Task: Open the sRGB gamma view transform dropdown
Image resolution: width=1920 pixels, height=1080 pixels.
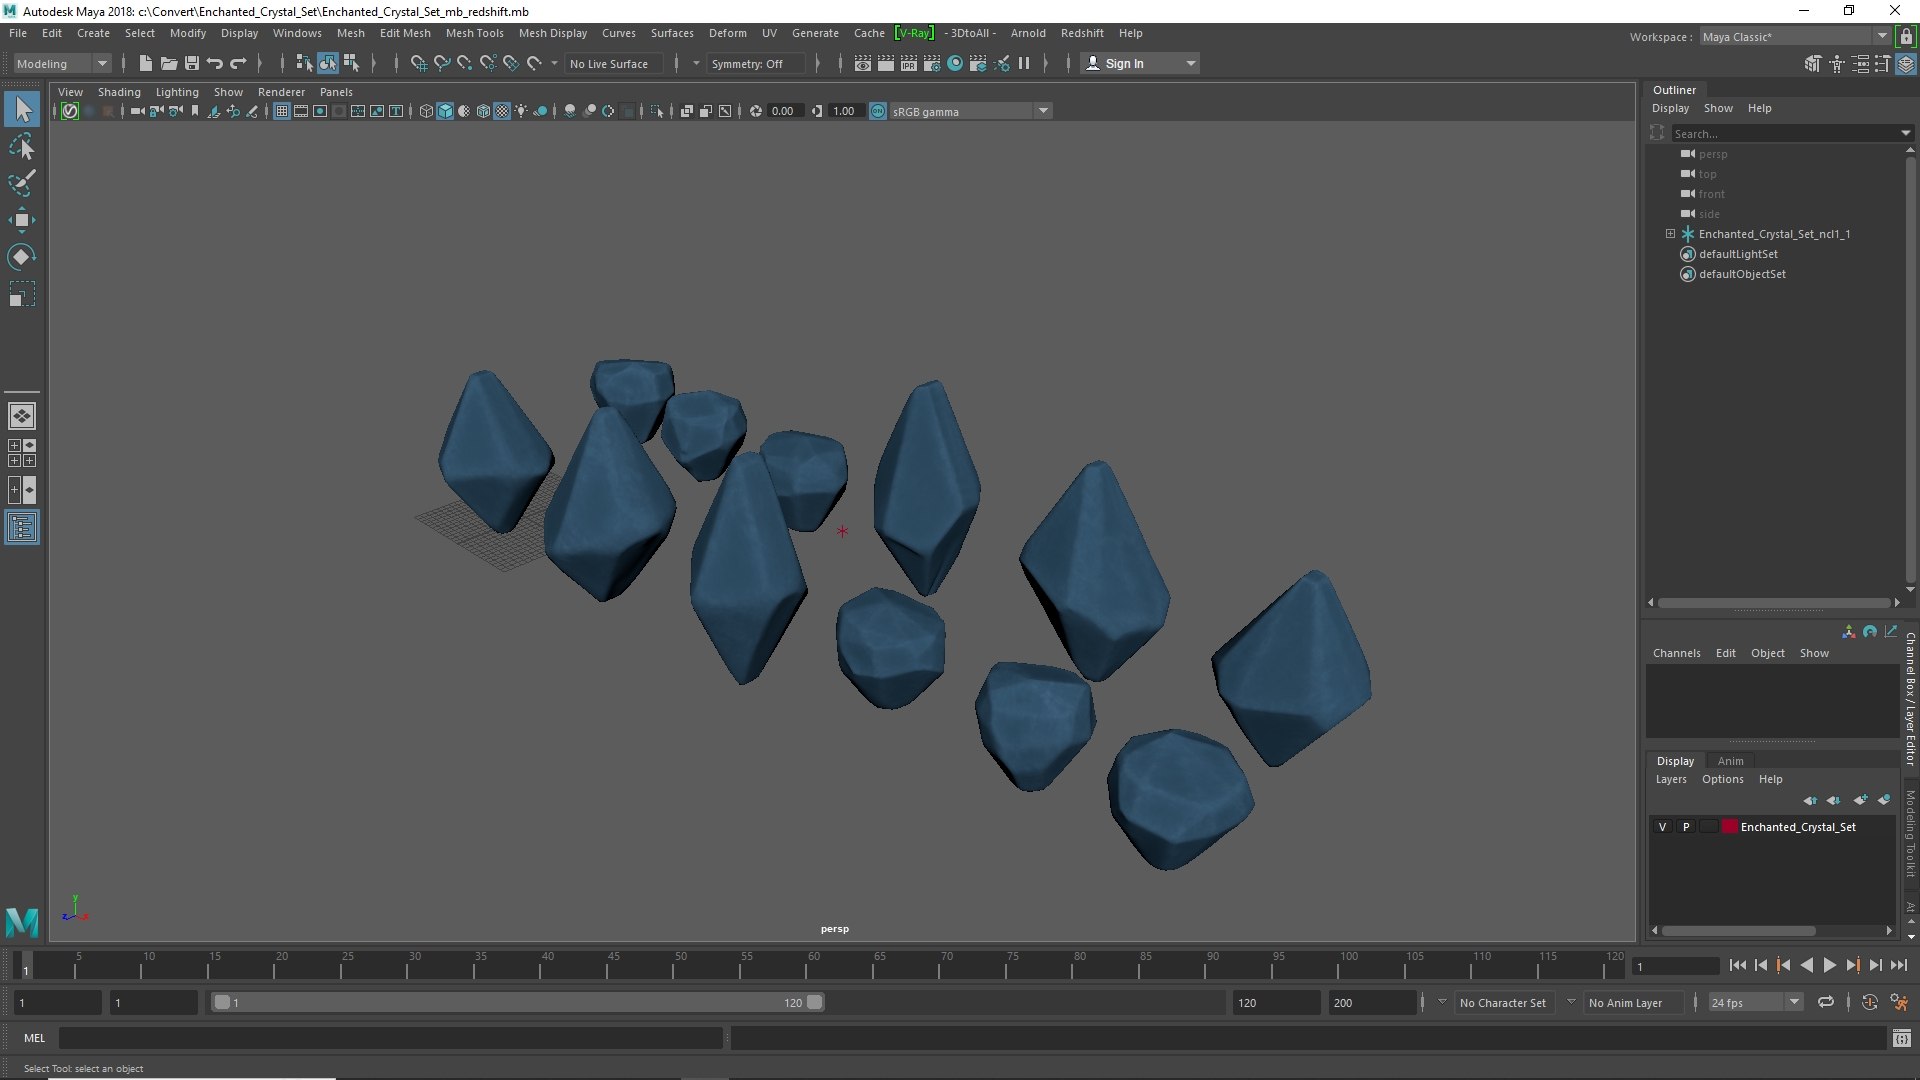Action: point(969,111)
